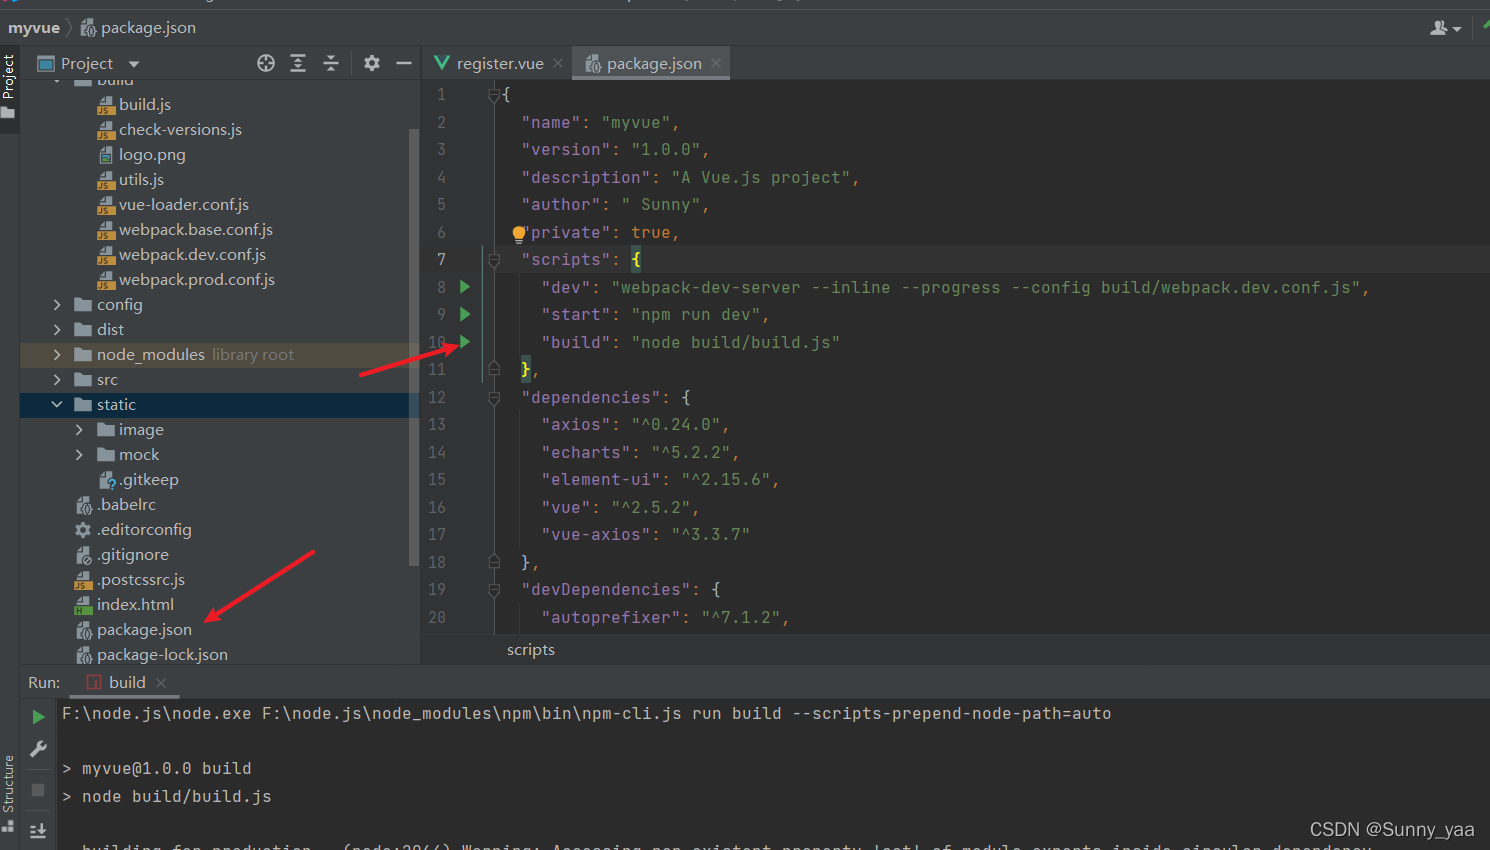The image size is (1490, 850).
Task: Close the register.vue tab
Action: coord(558,63)
